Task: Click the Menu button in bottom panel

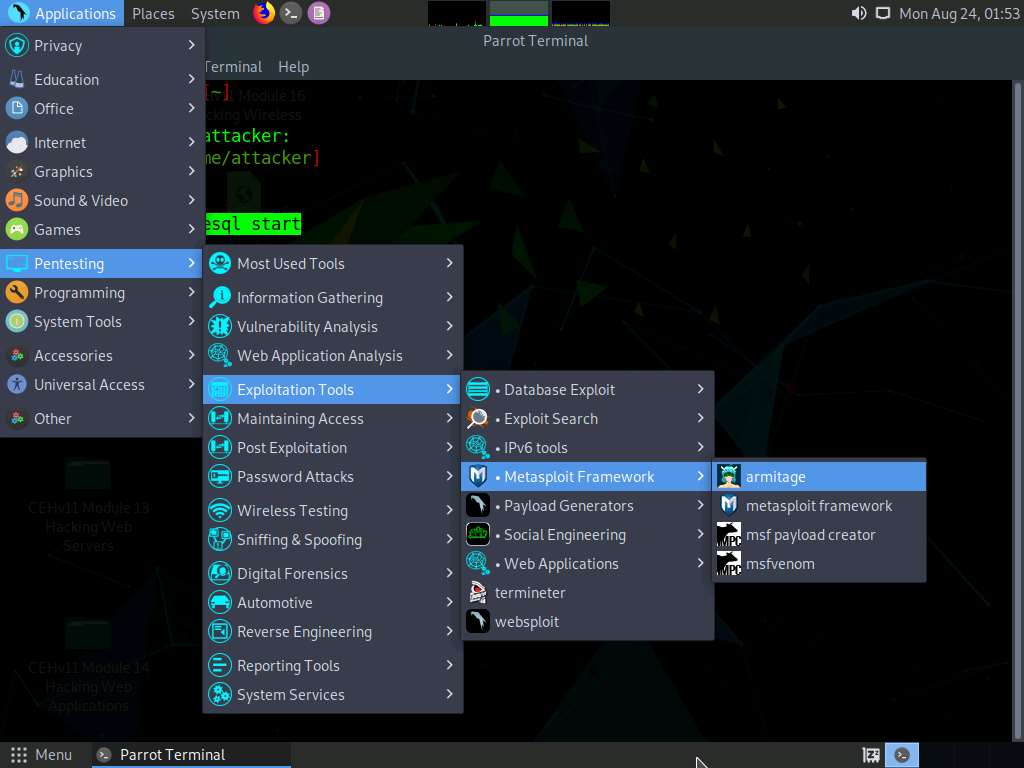Action: (40, 755)
